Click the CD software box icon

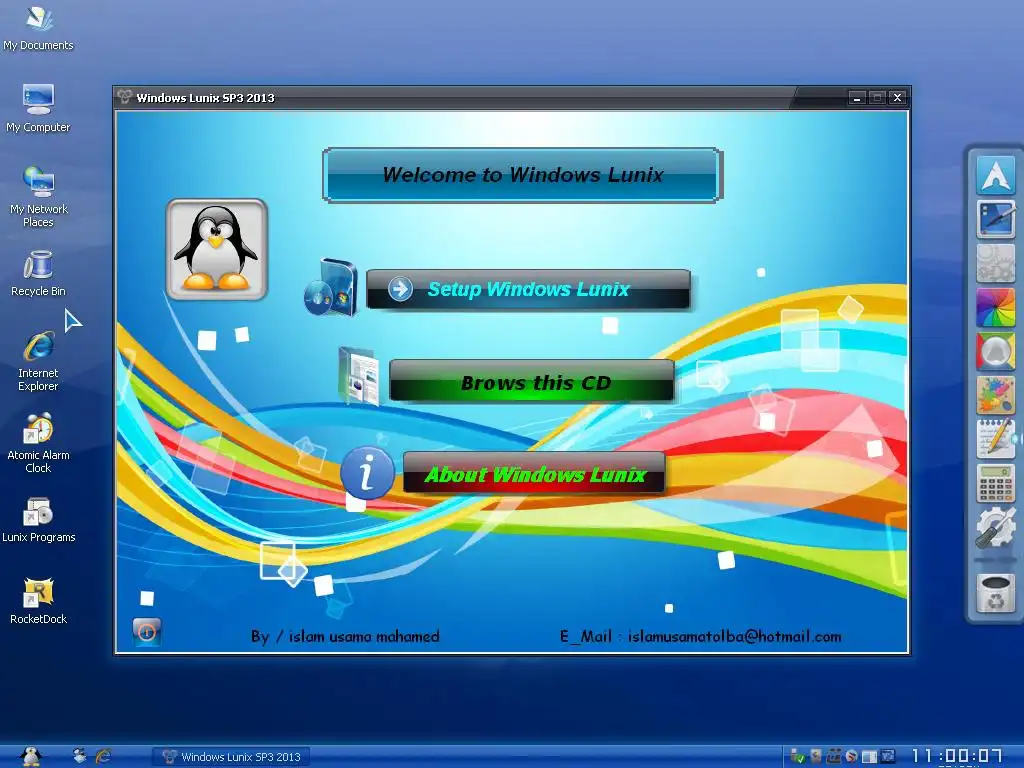pyautogui.click(x=331, y=287)
